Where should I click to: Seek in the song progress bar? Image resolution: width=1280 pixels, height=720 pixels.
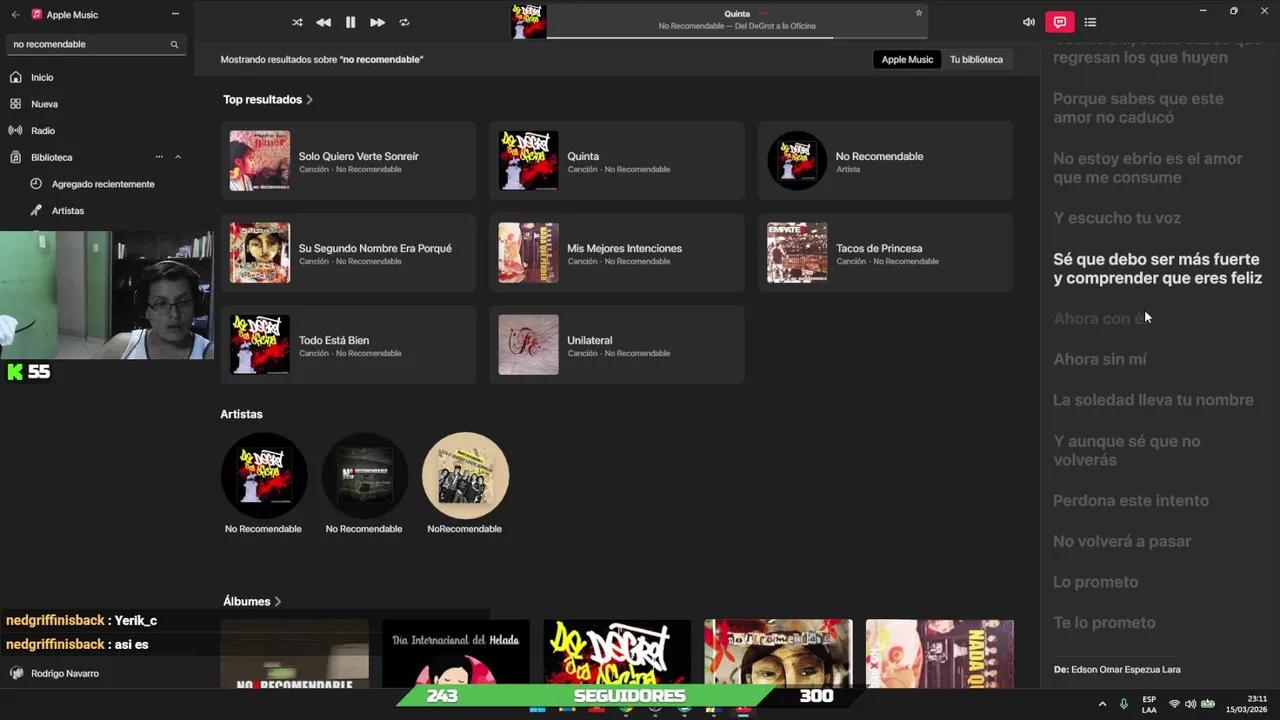pos(690,39)
